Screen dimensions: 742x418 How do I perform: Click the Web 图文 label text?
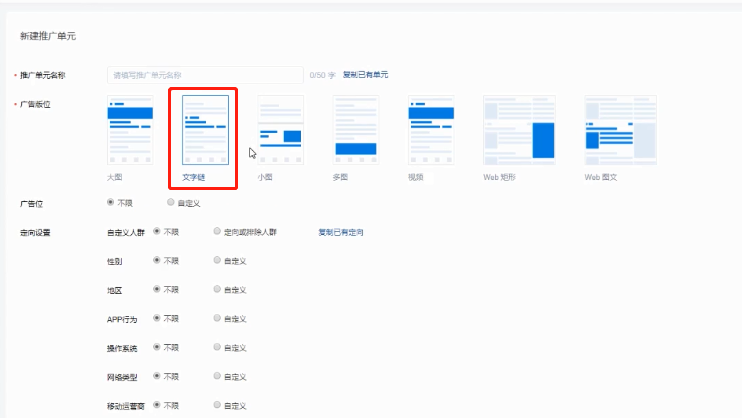pyautogui.click(x=601, y=177)
